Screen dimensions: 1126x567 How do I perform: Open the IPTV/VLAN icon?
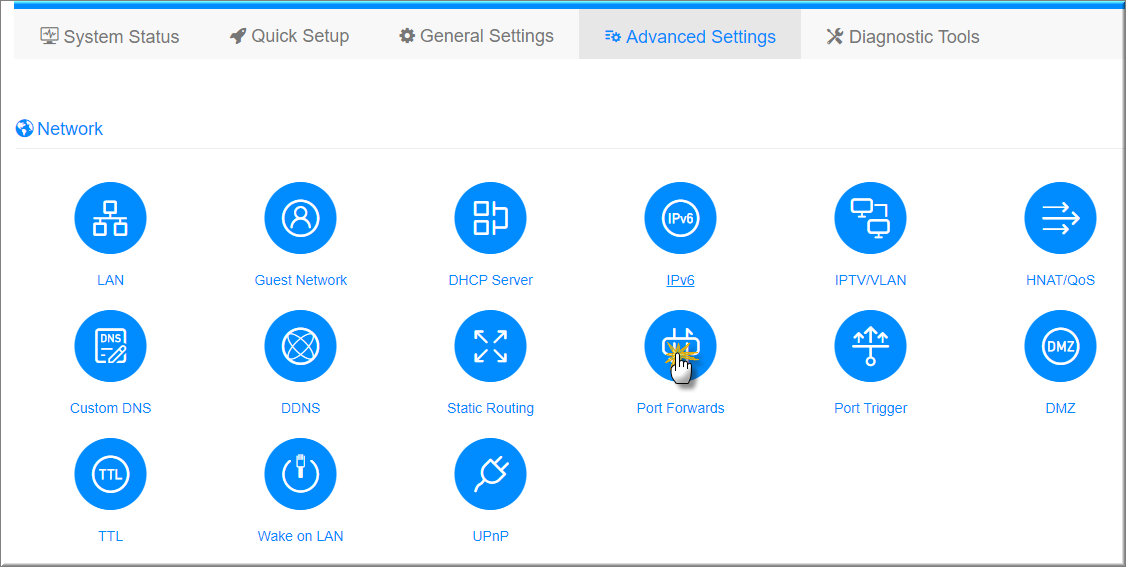[870, 218]
